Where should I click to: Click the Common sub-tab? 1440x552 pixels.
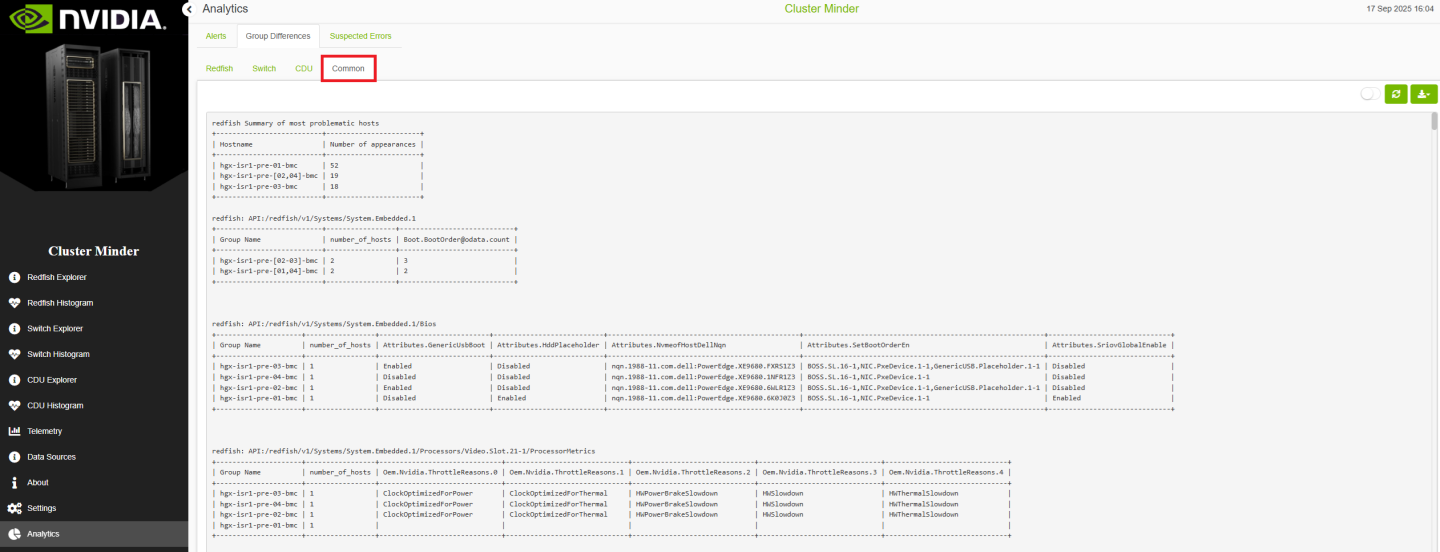[348, 69]
